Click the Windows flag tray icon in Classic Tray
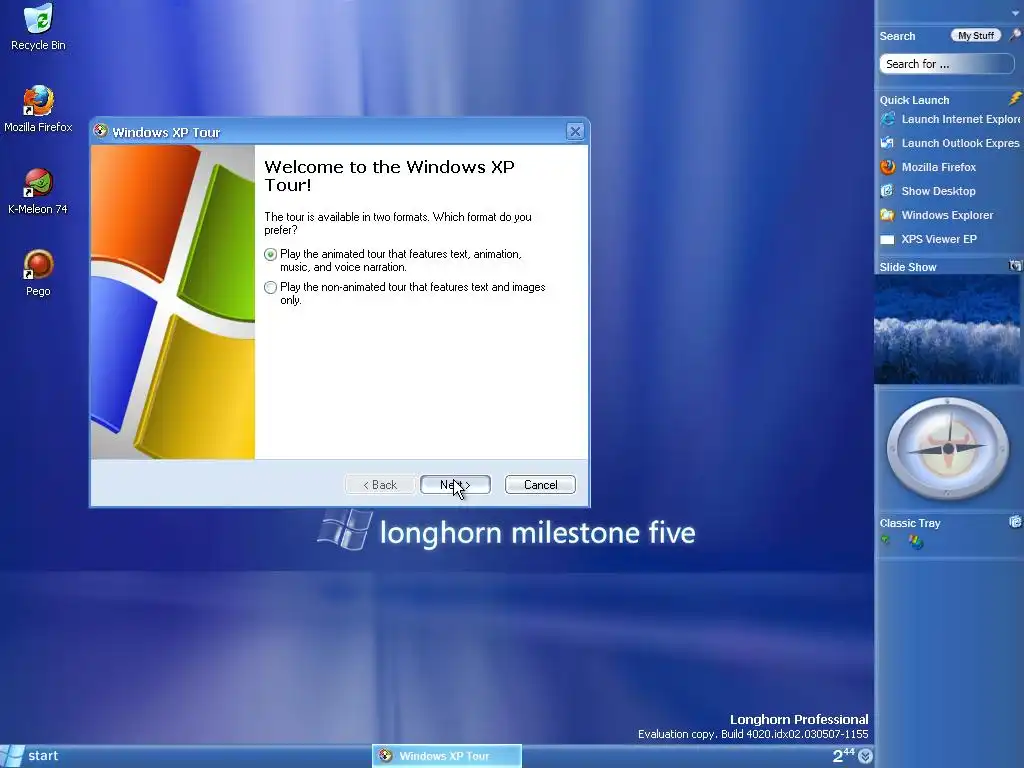 point(916,541)
